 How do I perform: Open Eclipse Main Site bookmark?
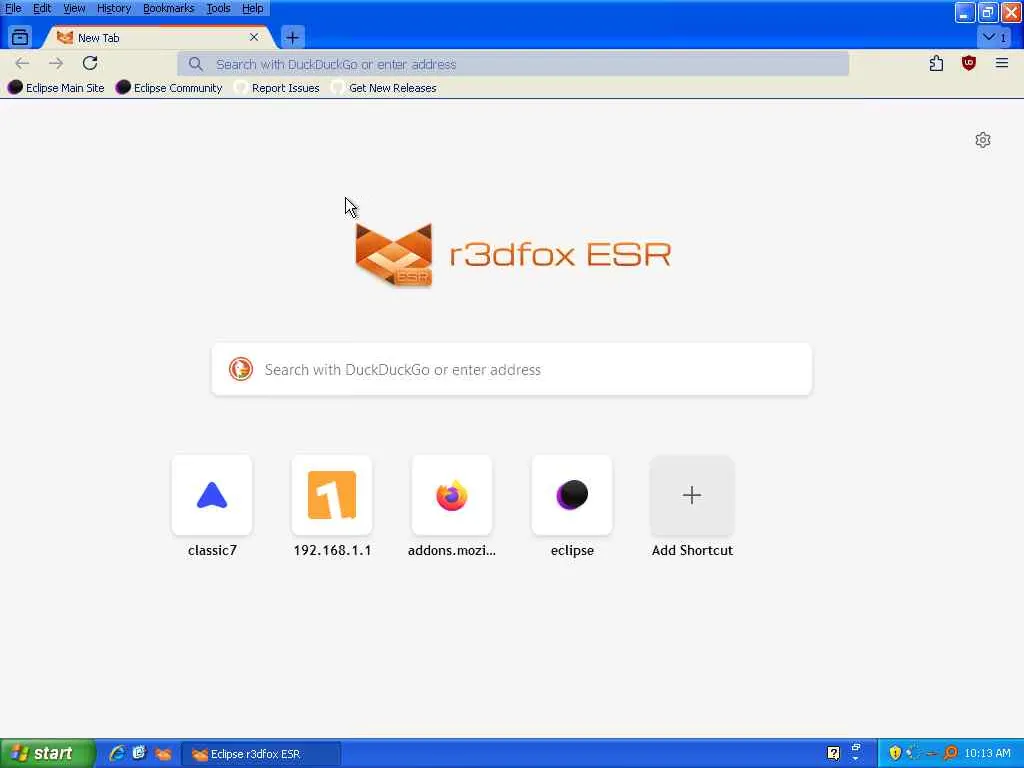tap(56, 88)
